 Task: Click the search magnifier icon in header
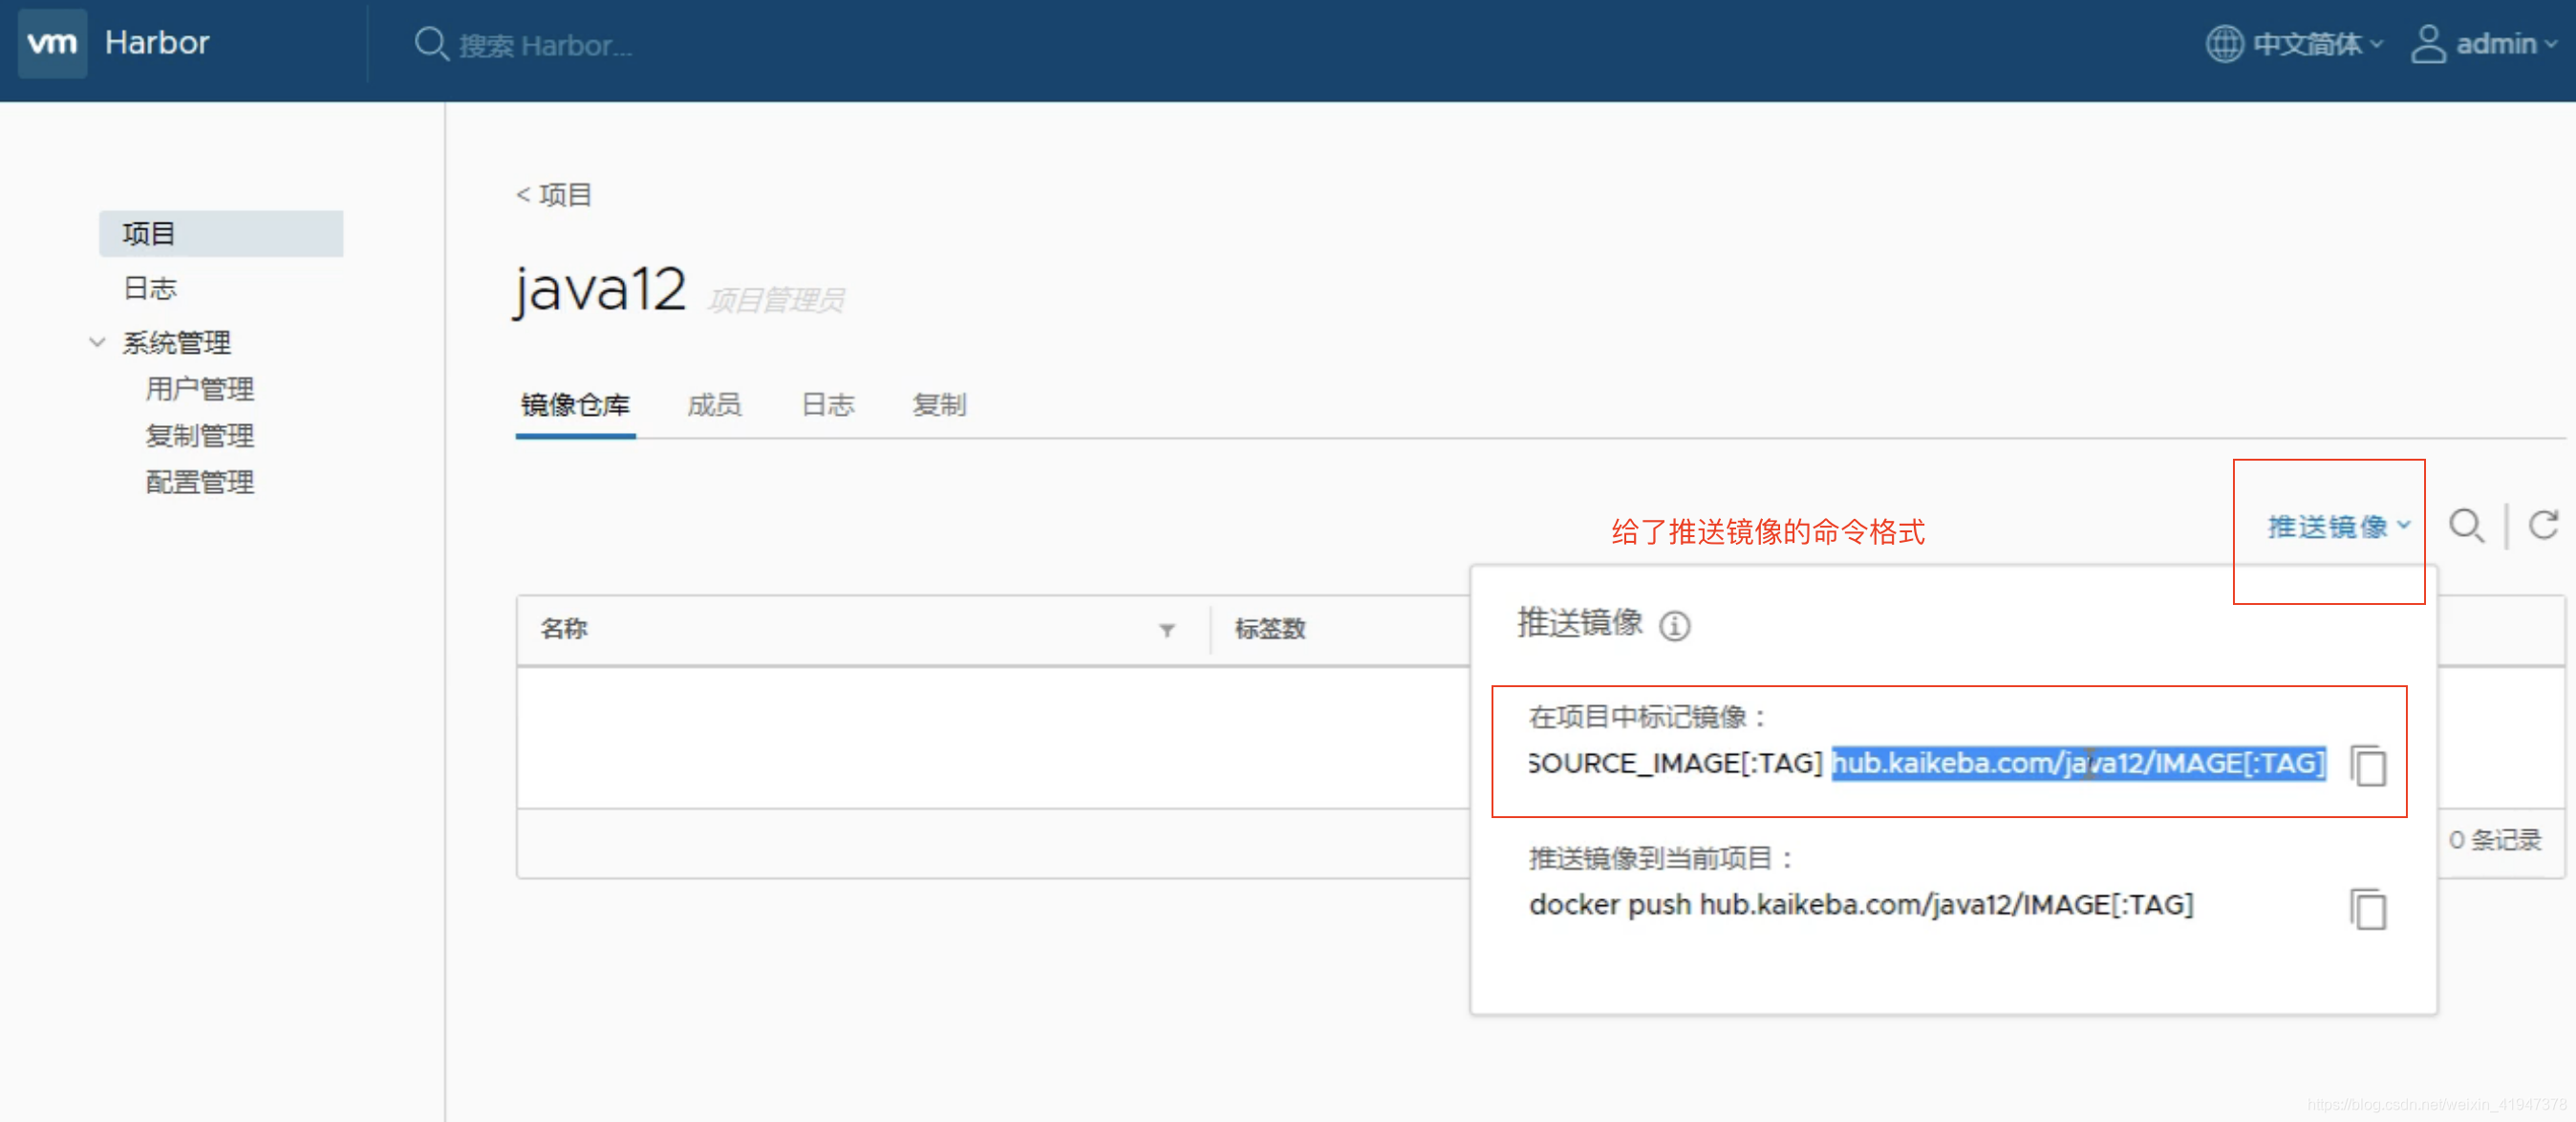pyautogui.click(x=430, y=44)
